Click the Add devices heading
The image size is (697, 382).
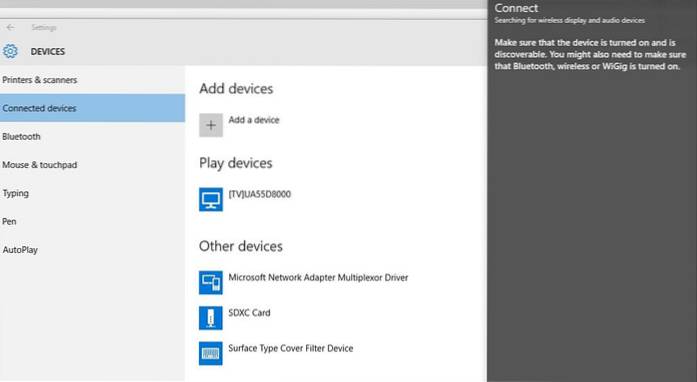(x=236, y=88)
